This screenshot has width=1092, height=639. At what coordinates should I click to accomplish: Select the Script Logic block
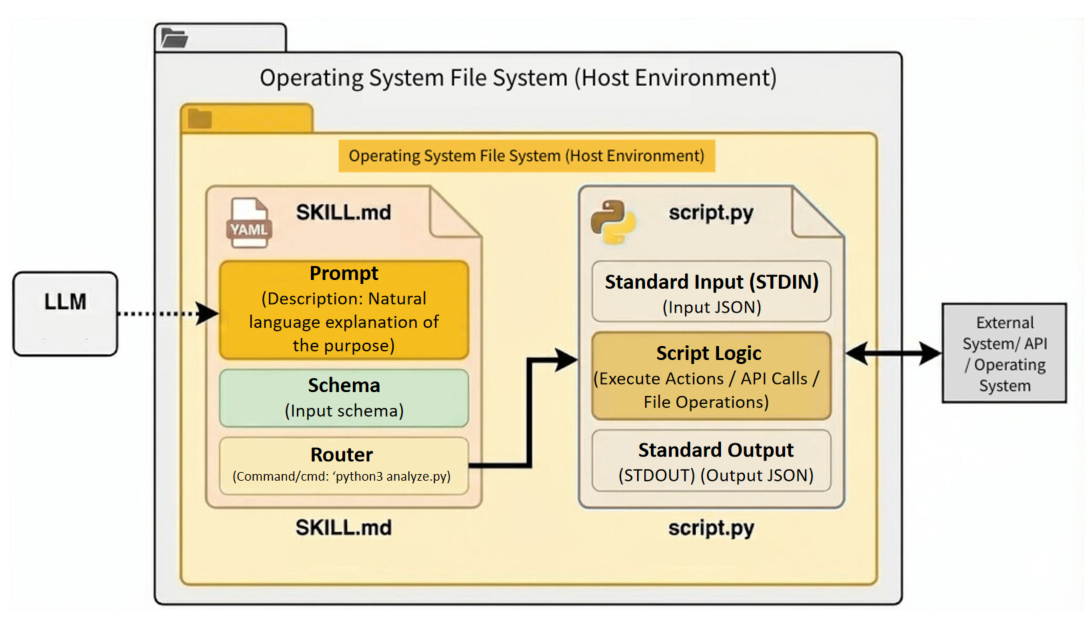coord(711,375)
